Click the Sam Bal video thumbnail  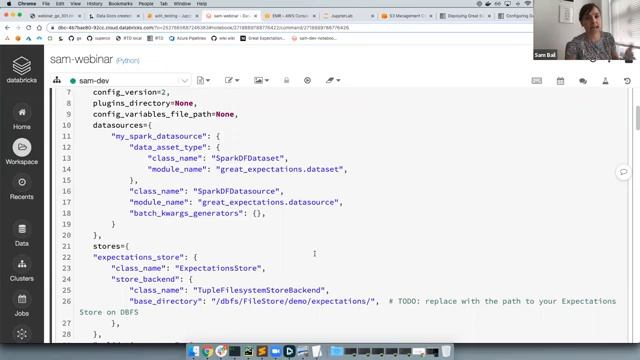tap(587, 30)
